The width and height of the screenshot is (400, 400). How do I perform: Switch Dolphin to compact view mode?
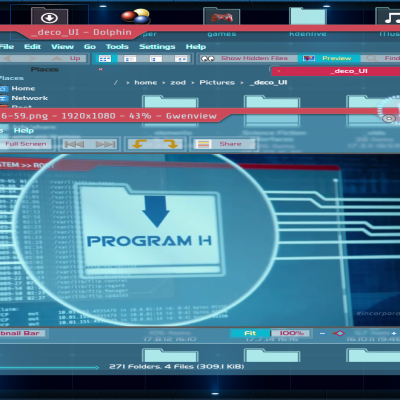click(x=155, y=59)
